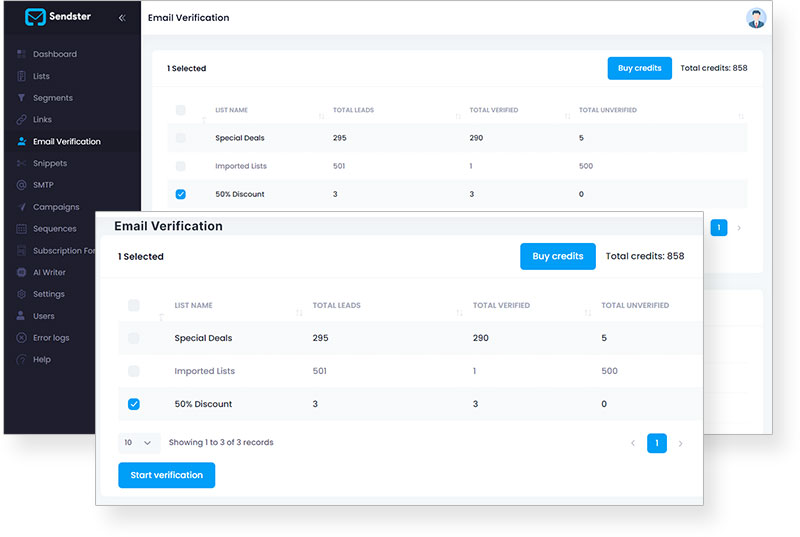Check Special Deals row in background table
The height and width of the screenshot is (537, 800).
pos(181,138)
